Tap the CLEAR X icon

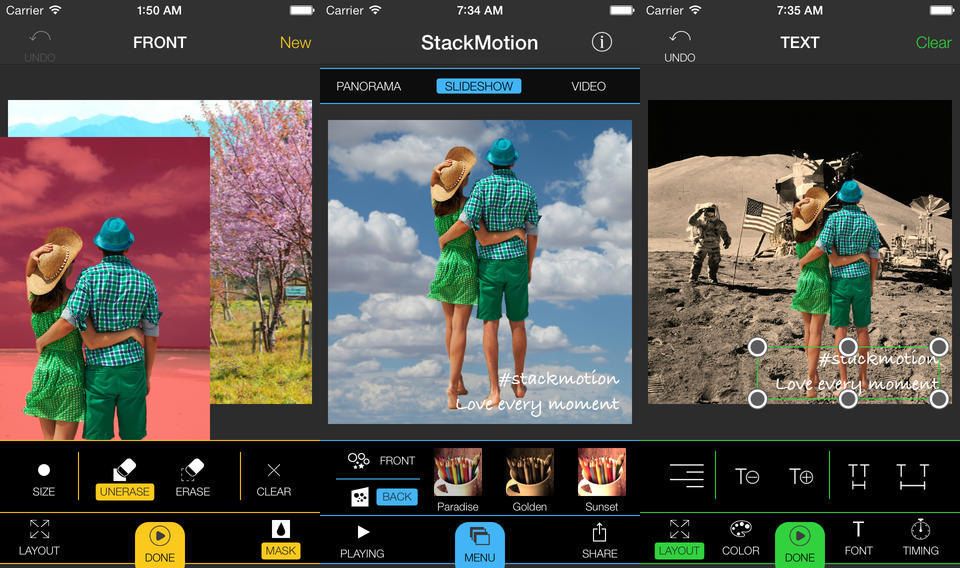tap(273, 478)
